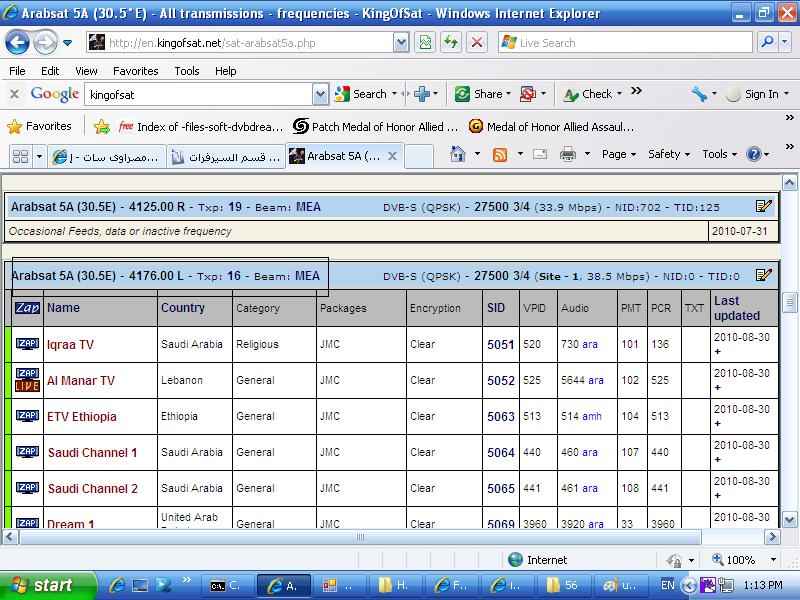Open the Google search box dropdown
This screenshot has height=600, width=800.
[x=320, y=94]
